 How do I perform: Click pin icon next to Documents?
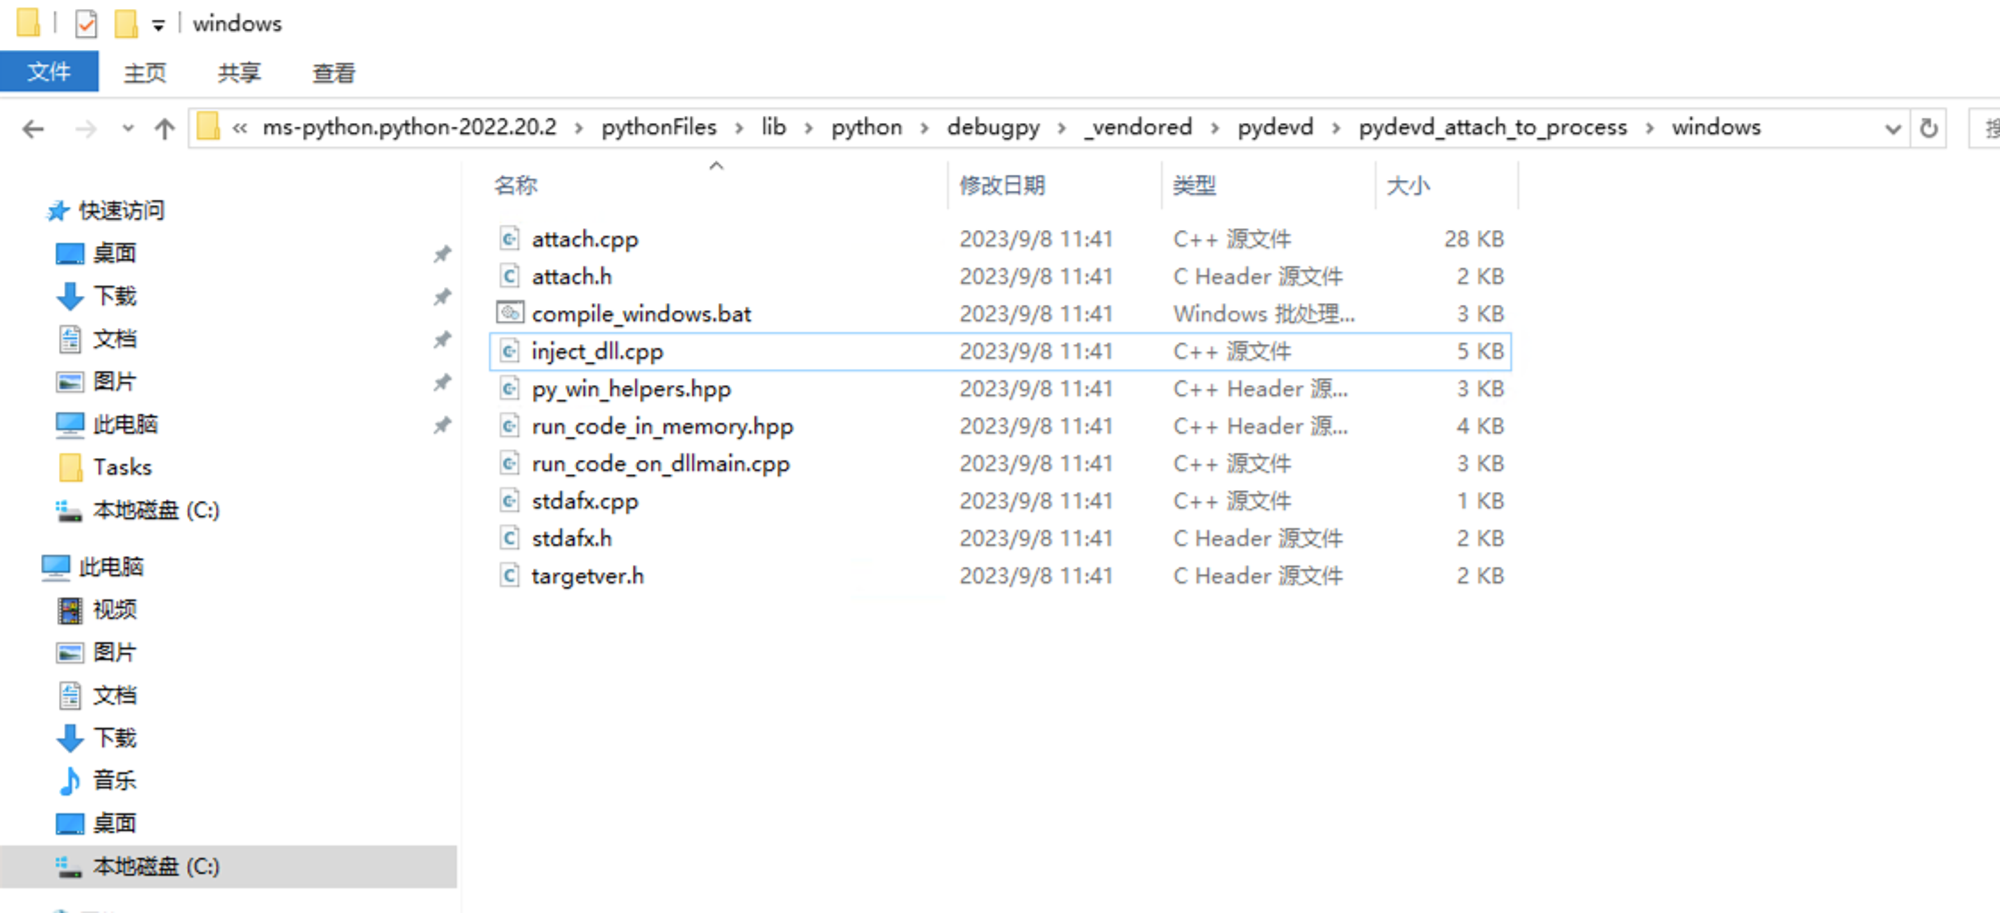pyautogui.click(x=442, y=340)
